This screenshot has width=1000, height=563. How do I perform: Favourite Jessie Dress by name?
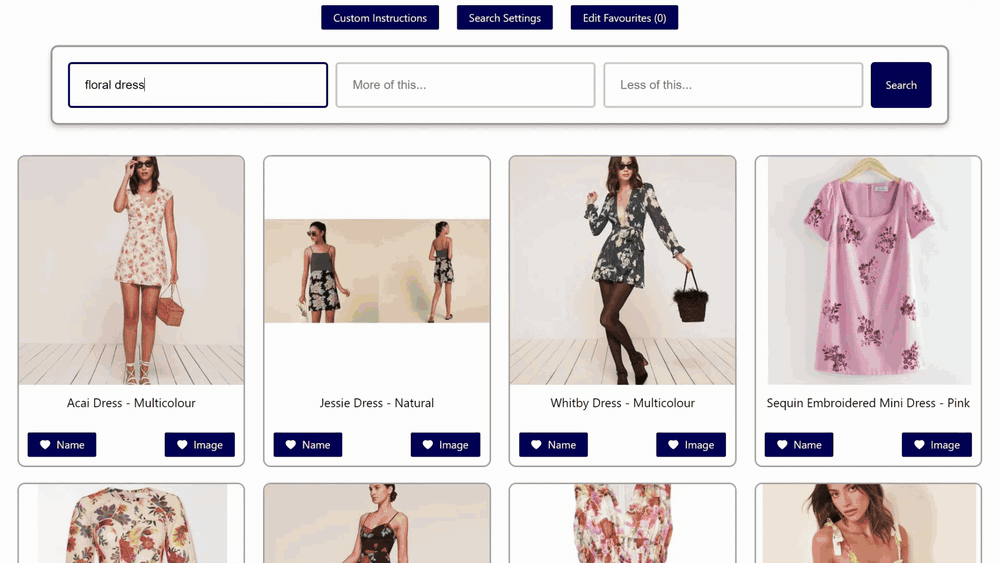point(308,445)
